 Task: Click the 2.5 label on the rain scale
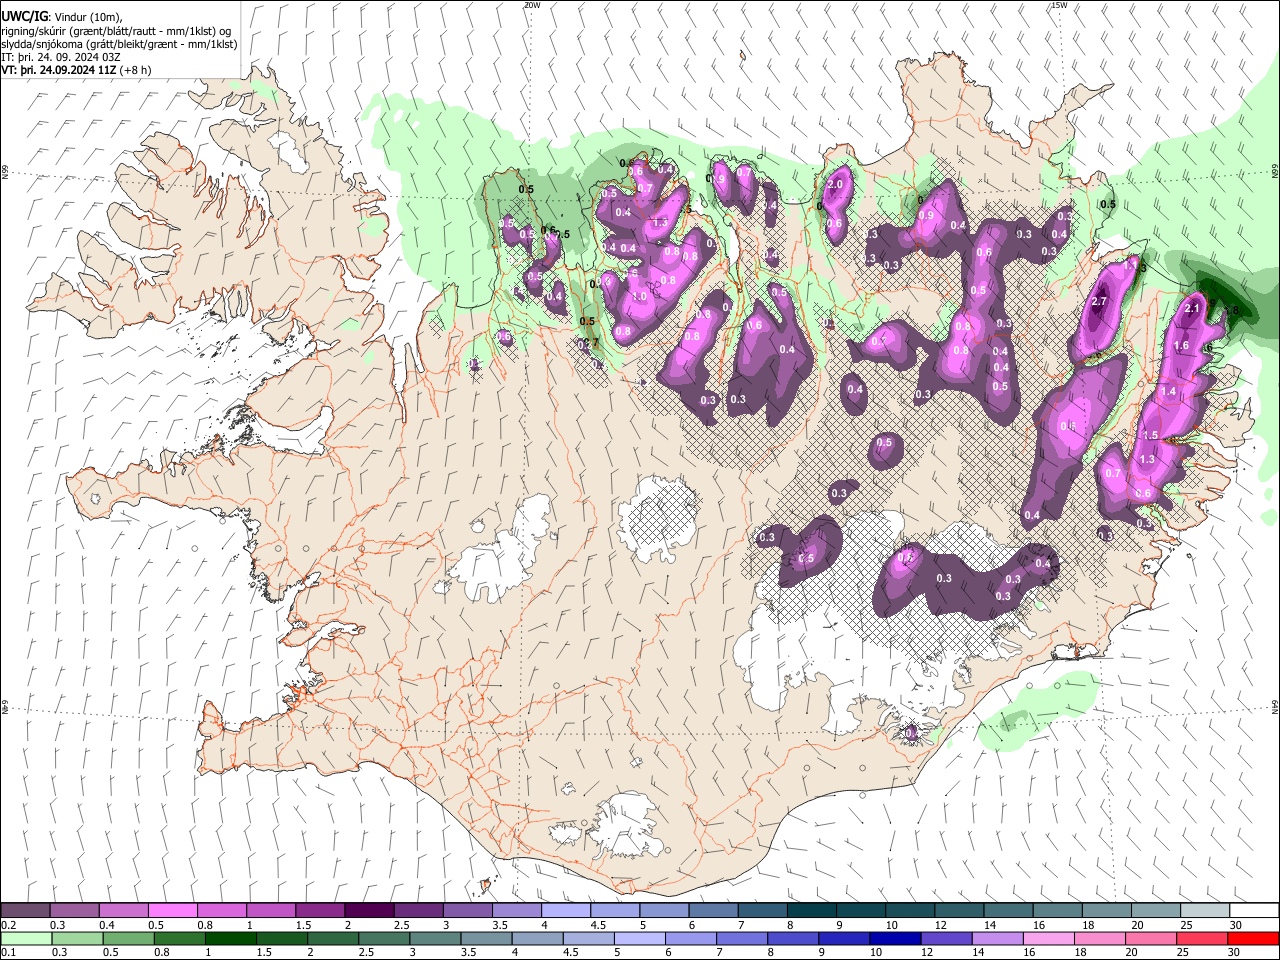coord(367,952)
